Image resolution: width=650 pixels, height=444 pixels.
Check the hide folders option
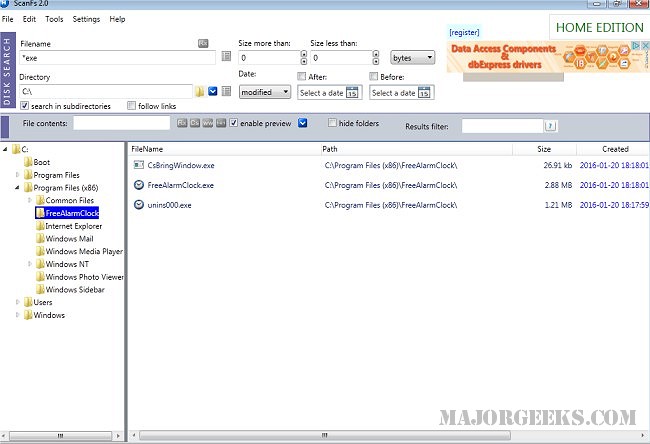pyautogui.click(x=332, y=123)
